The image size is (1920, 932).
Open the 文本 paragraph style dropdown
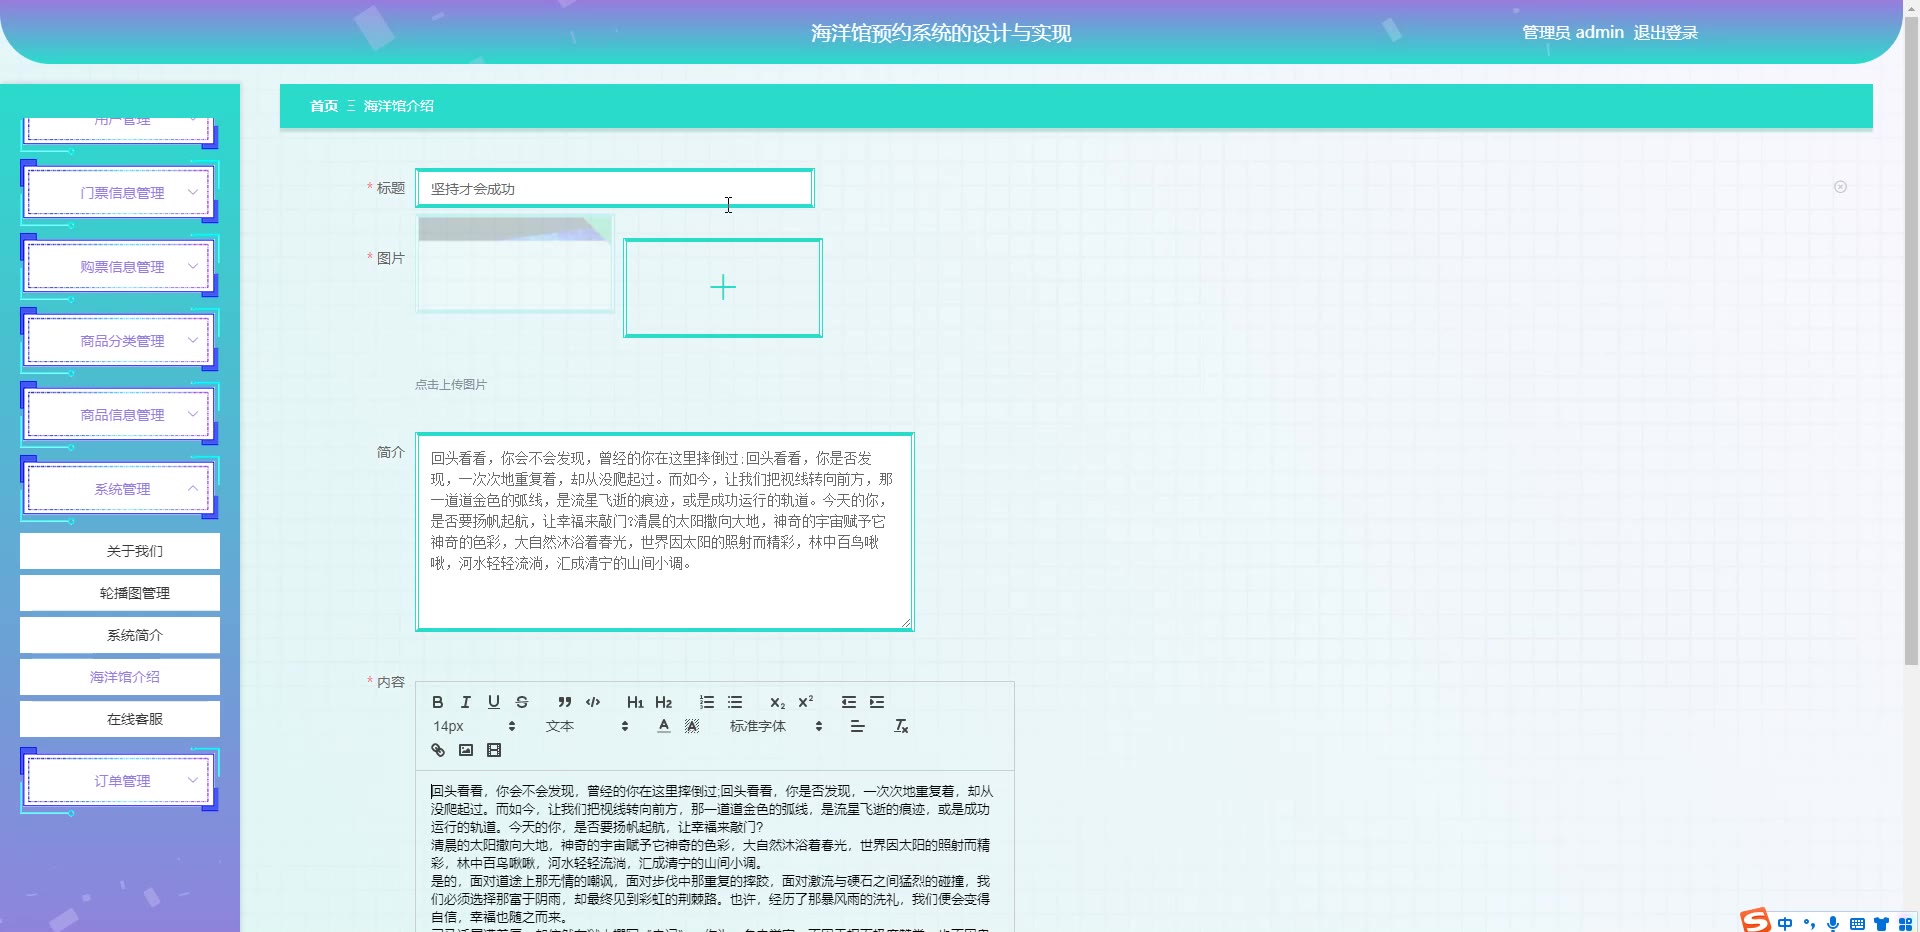point(587,726)
